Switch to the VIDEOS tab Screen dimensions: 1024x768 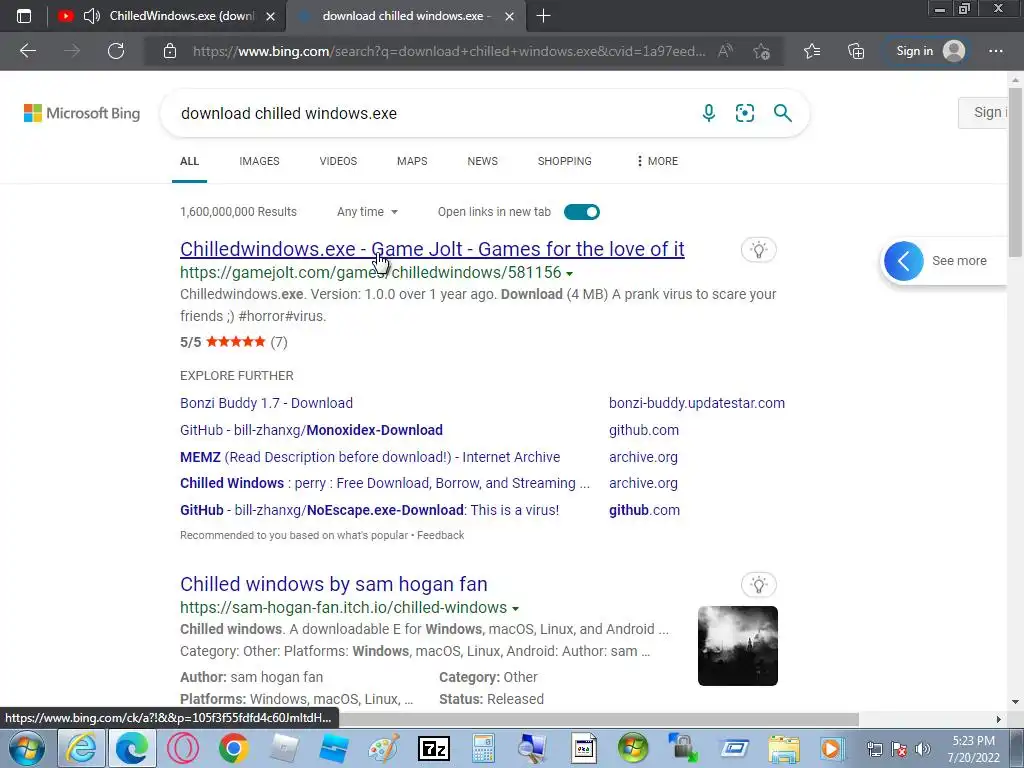pyautogui.click(x=338, y=161)
